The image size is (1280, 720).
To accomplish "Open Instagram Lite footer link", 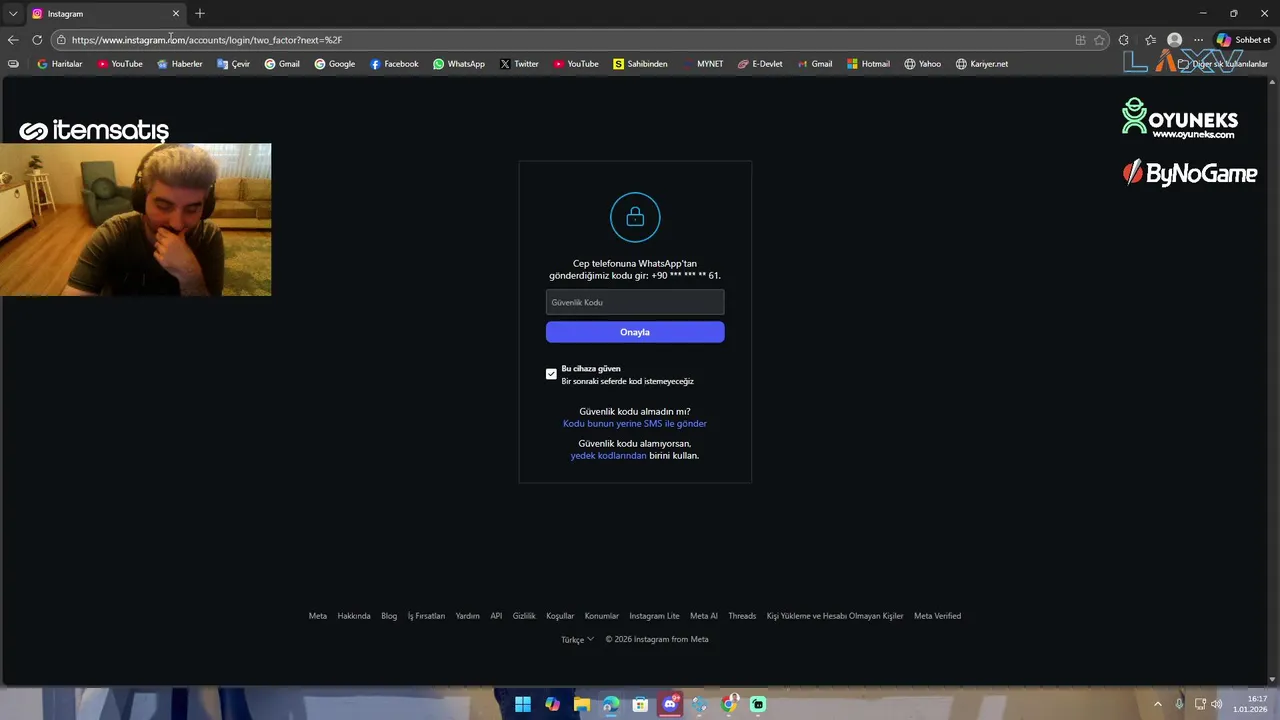I will point(654,616).
